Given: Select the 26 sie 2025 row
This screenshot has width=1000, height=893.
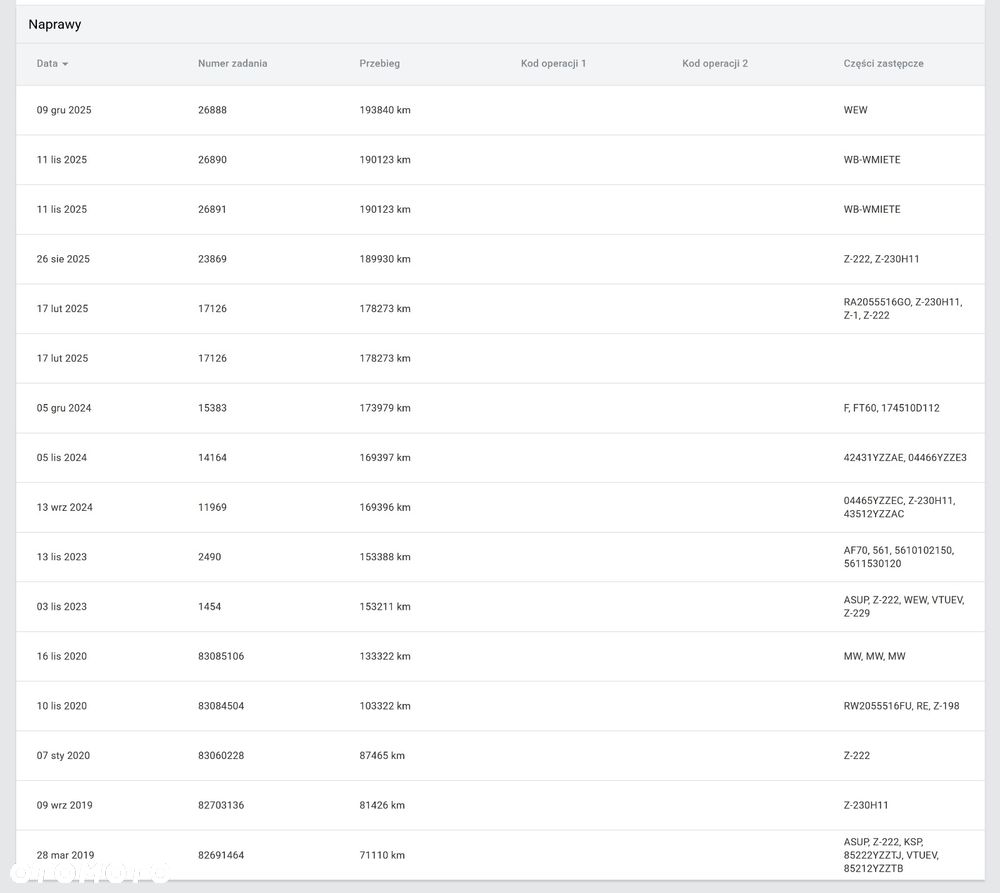Looking at the screenshot, I should coord(500,259).
